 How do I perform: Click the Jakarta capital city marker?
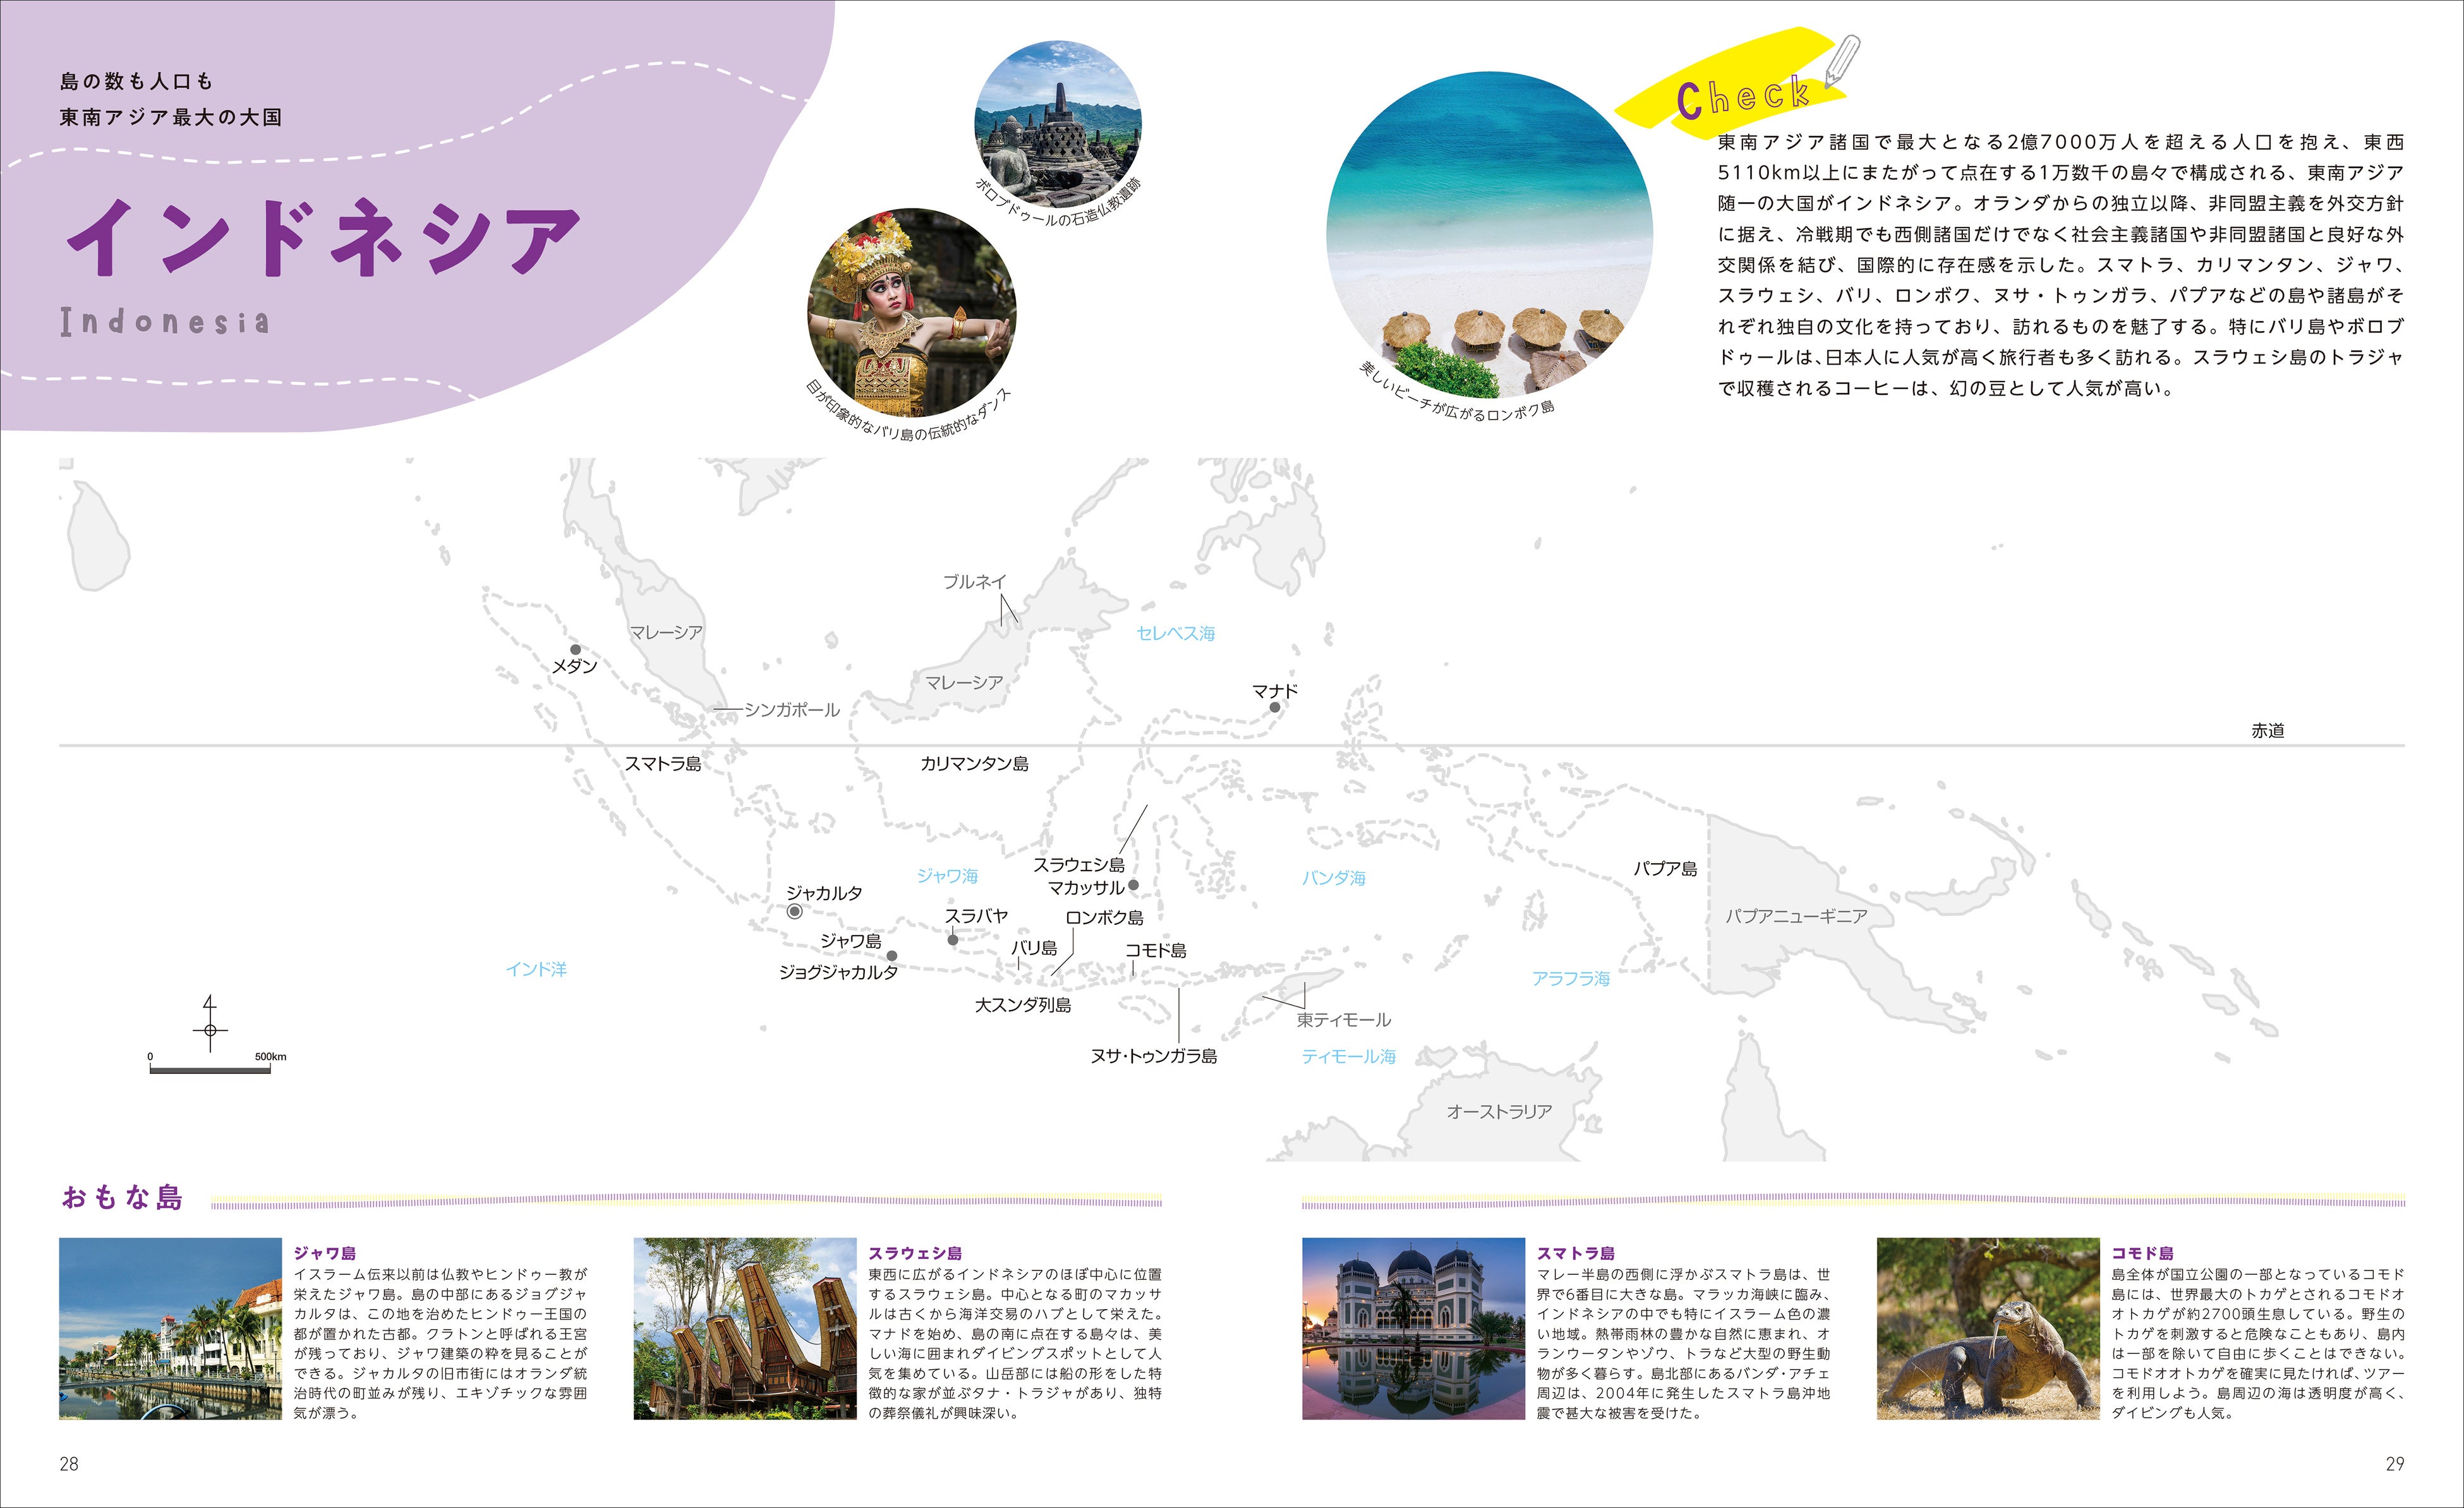pyautogui.click(x=794, y=911)
